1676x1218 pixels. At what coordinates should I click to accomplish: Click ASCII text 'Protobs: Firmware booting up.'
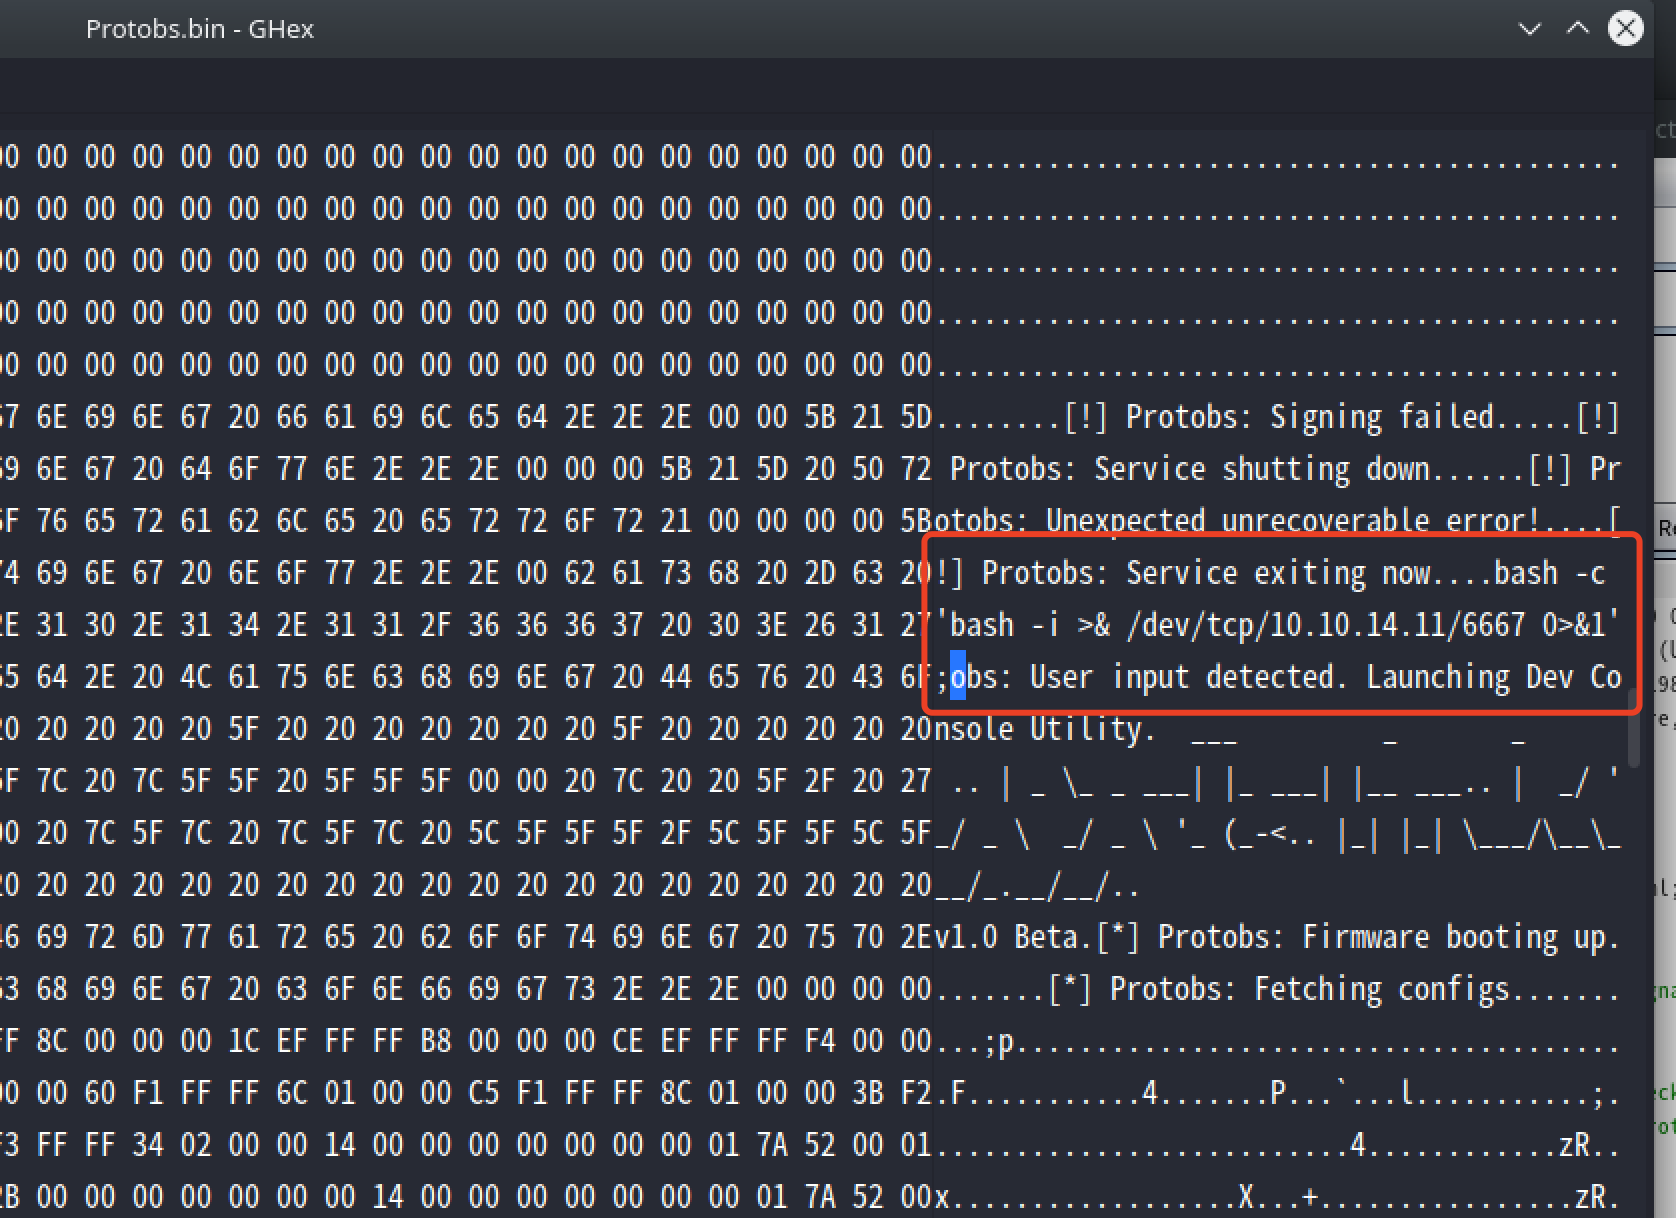click(x=1389, y=937)
